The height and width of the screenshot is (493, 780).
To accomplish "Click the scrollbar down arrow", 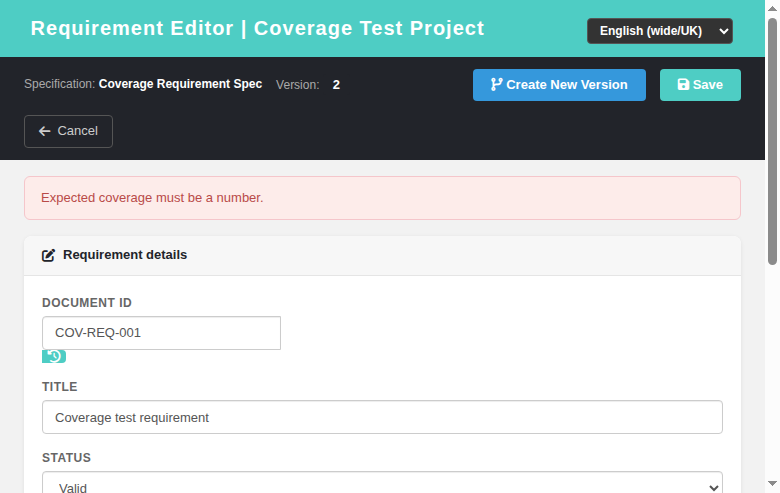I will (x=772, y=484).
